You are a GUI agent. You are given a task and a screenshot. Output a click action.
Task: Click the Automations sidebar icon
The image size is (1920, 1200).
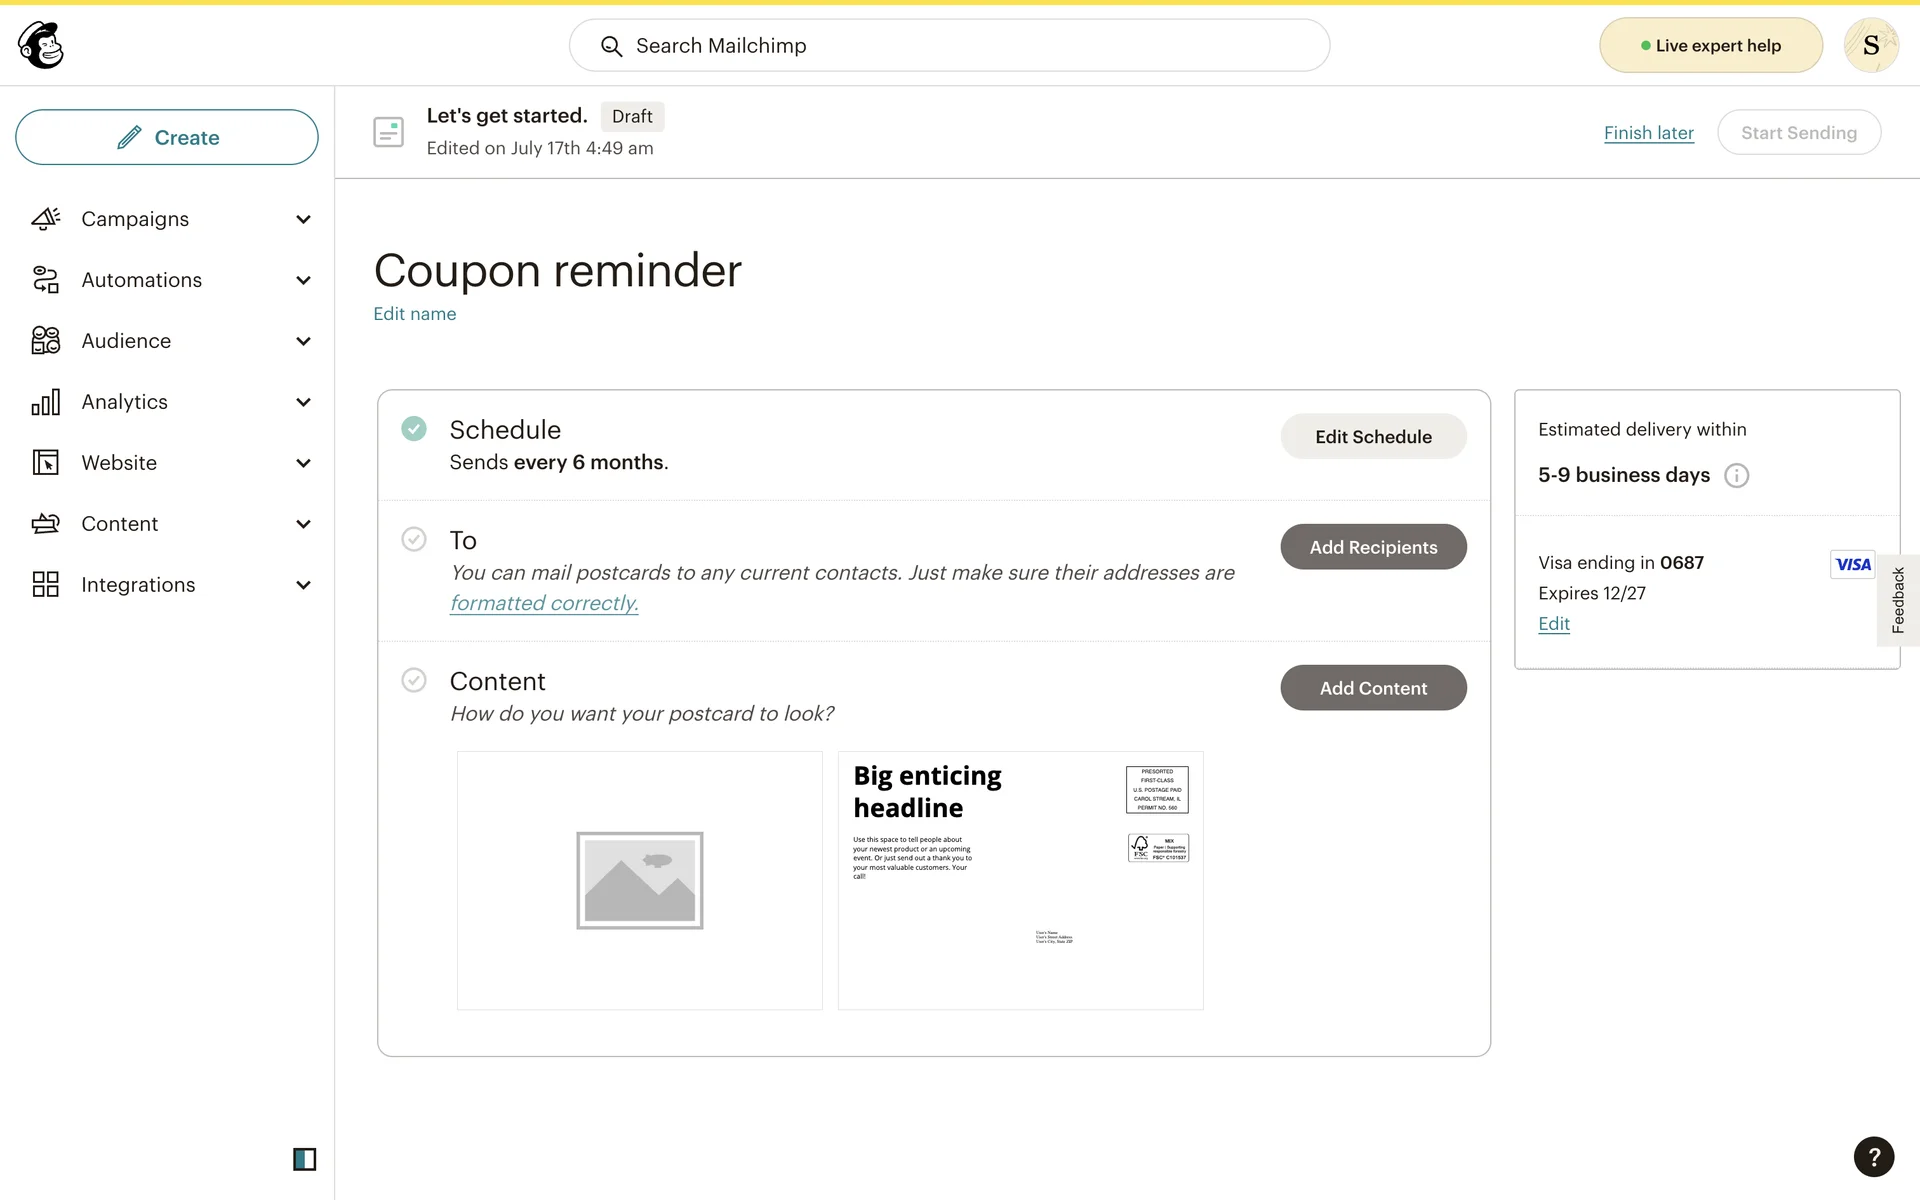coord(46,280)
